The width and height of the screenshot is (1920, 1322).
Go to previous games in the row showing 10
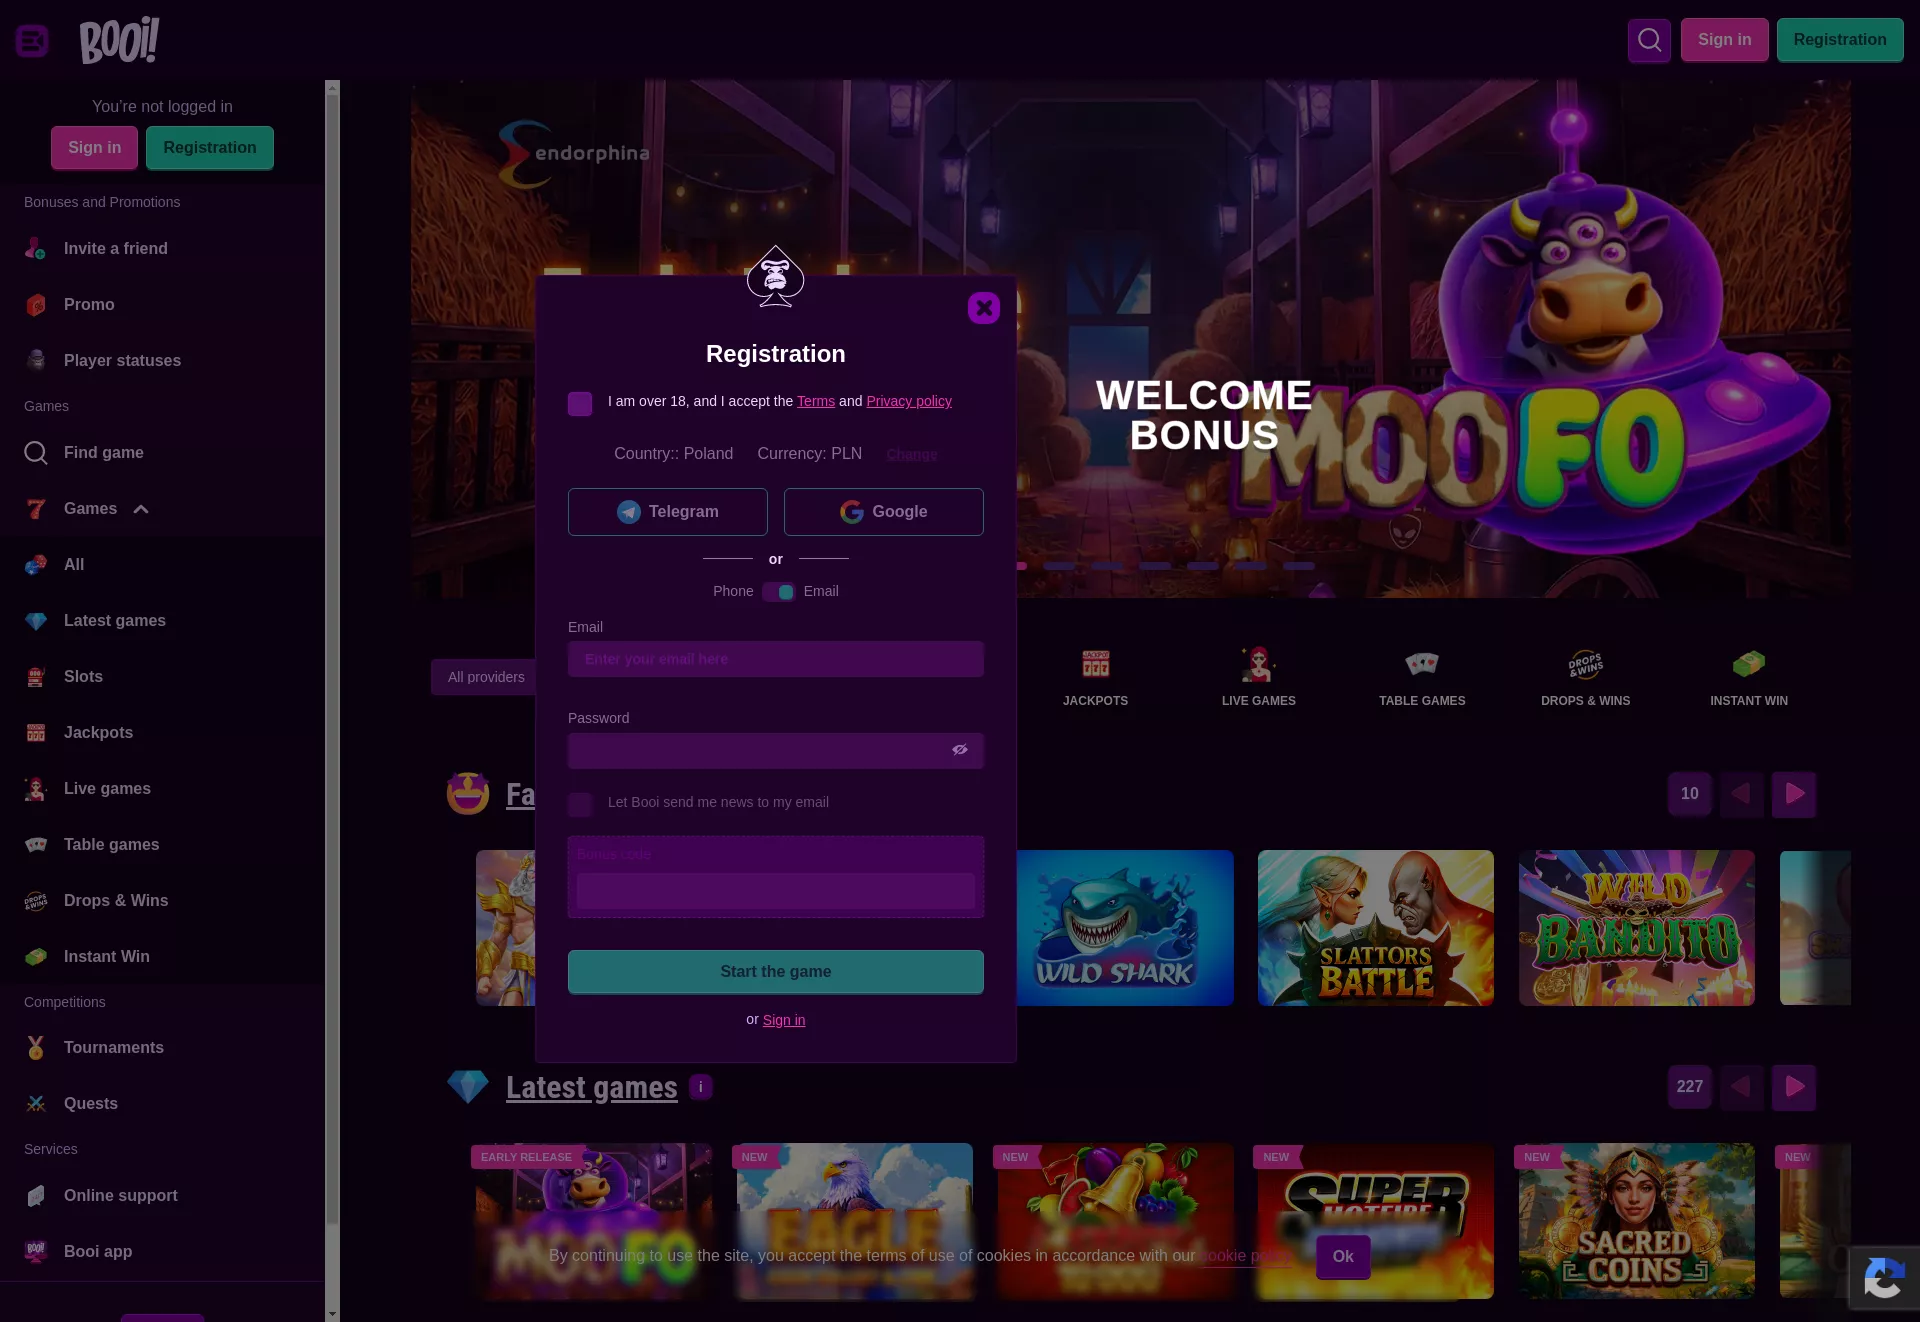click(x=1742, y=794)
